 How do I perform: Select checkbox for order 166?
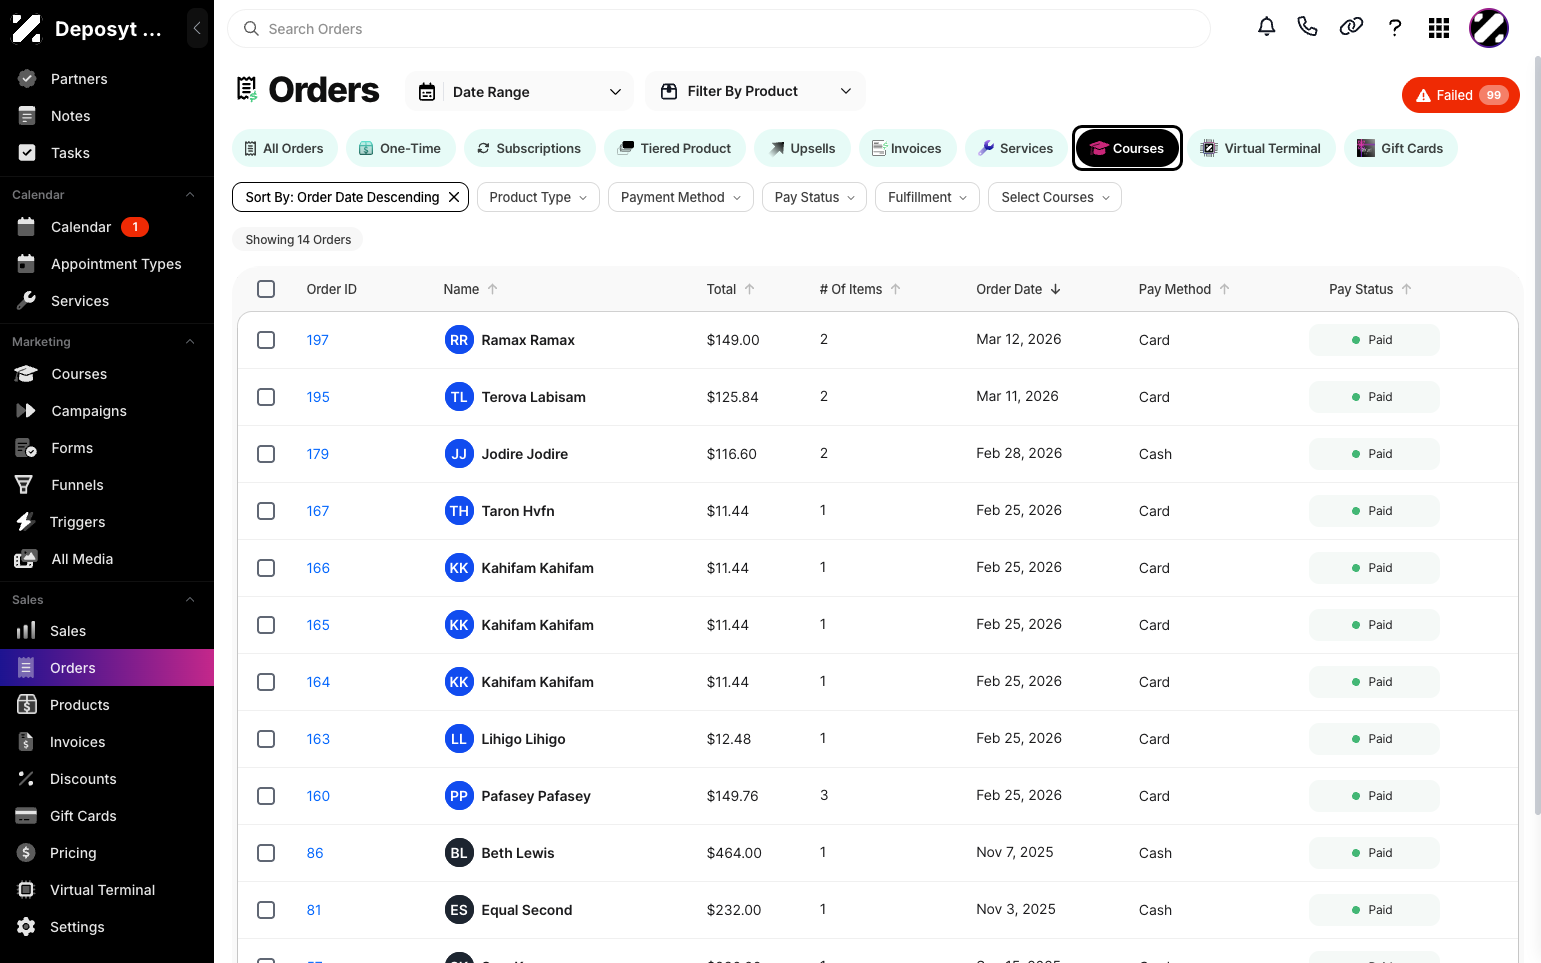pos(266,568)
